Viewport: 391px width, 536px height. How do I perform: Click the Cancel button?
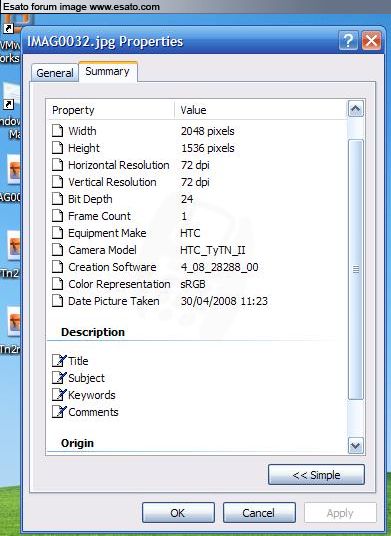coord(259,512)
